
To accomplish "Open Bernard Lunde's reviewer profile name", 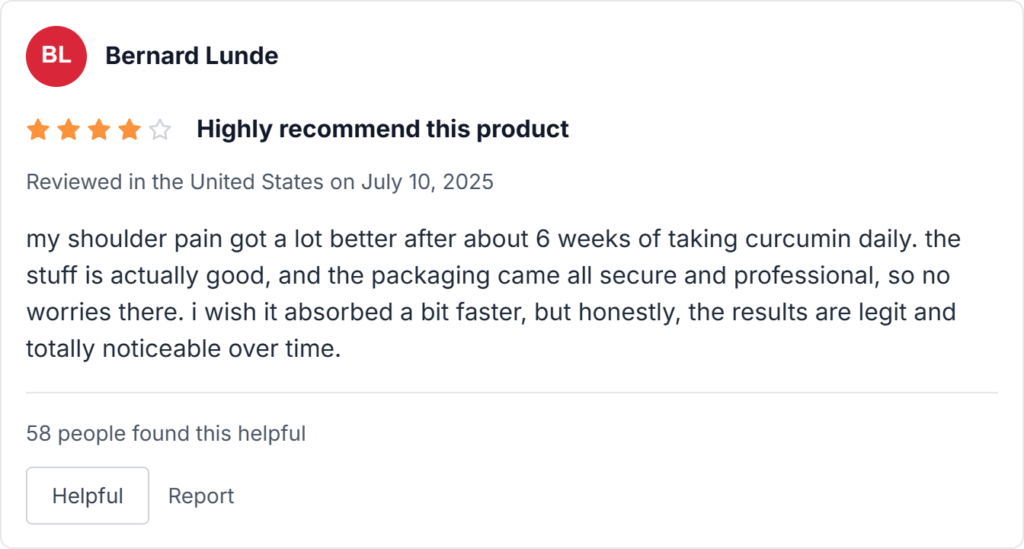I will coord(191,56).
